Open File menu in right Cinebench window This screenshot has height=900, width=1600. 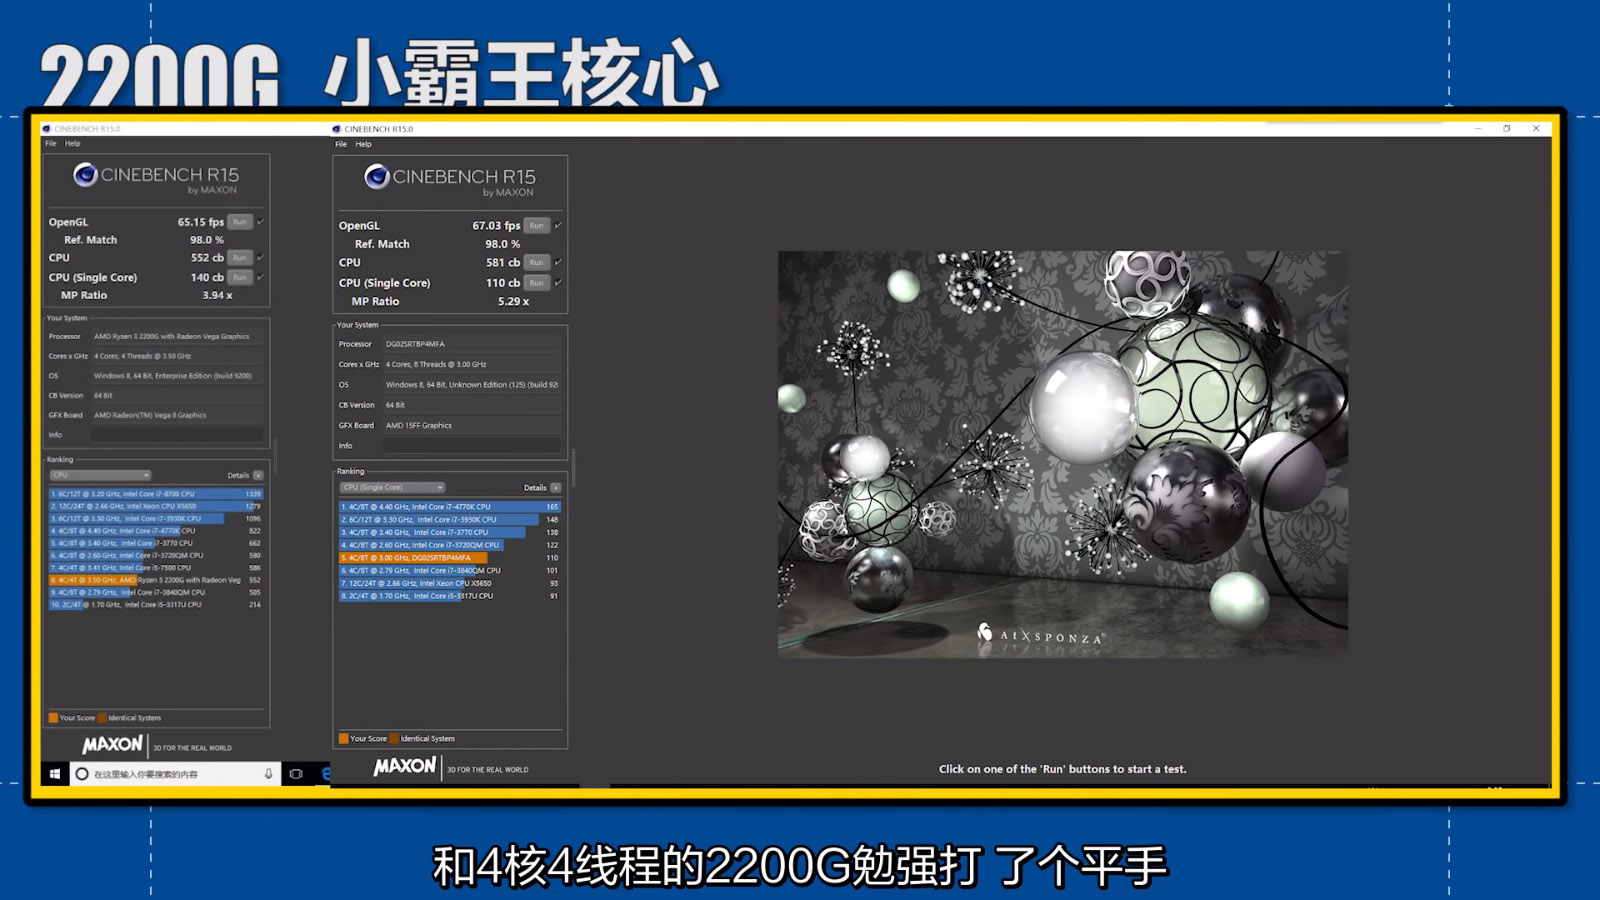coord(341,144)
